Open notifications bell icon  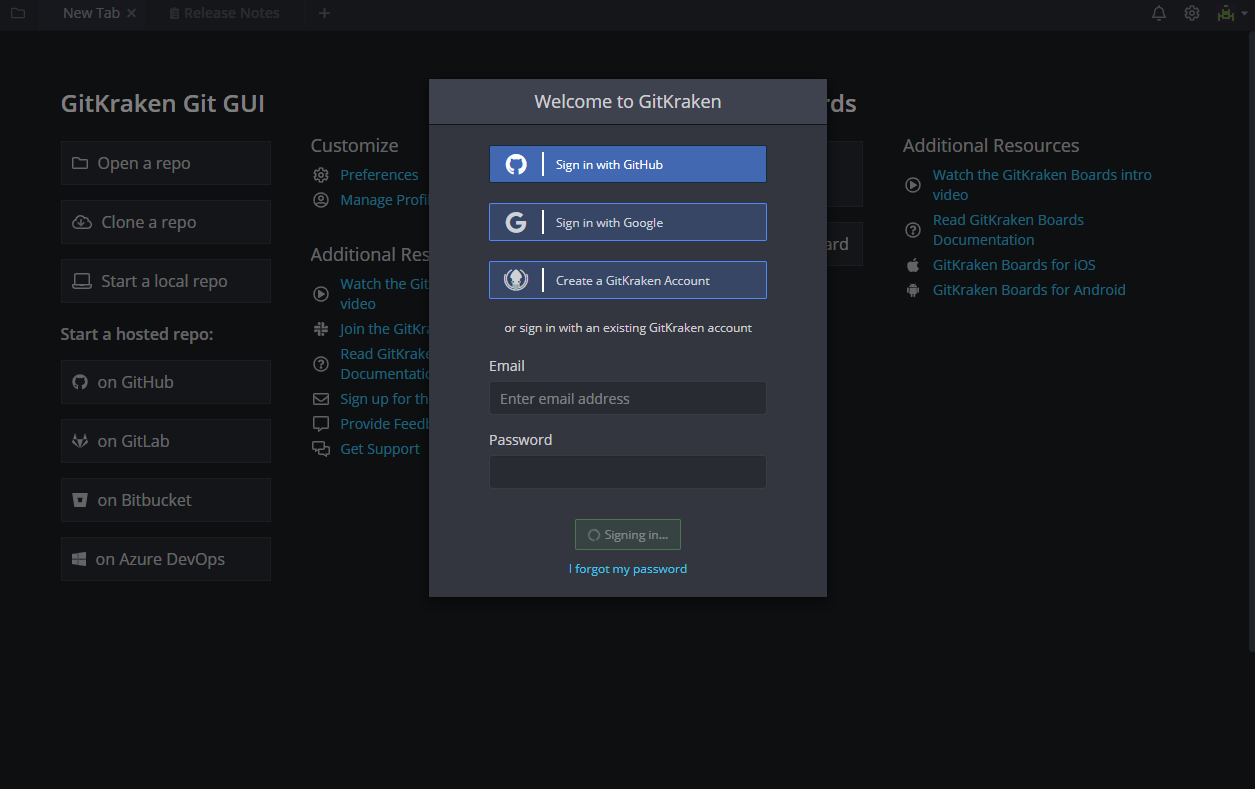(x=1159, y=13)
